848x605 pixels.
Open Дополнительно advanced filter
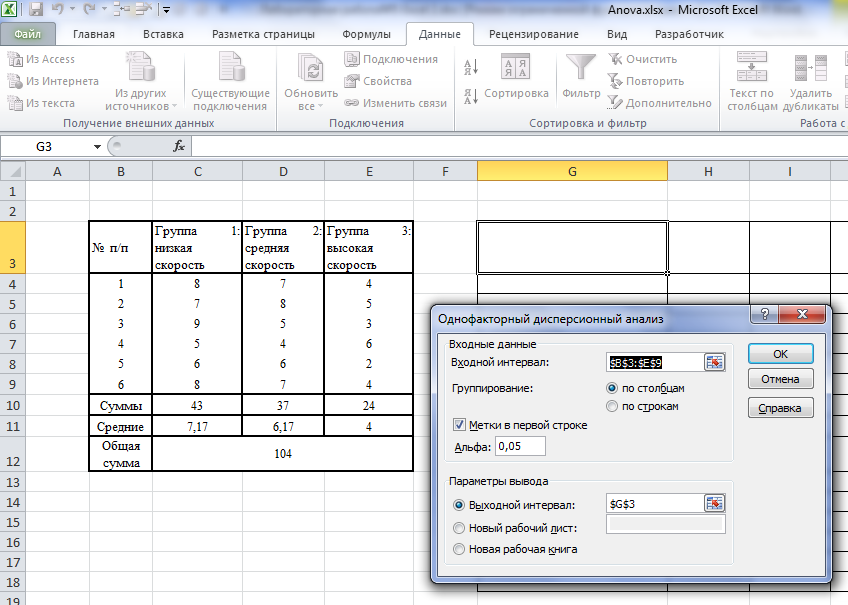tap(659, 103)
